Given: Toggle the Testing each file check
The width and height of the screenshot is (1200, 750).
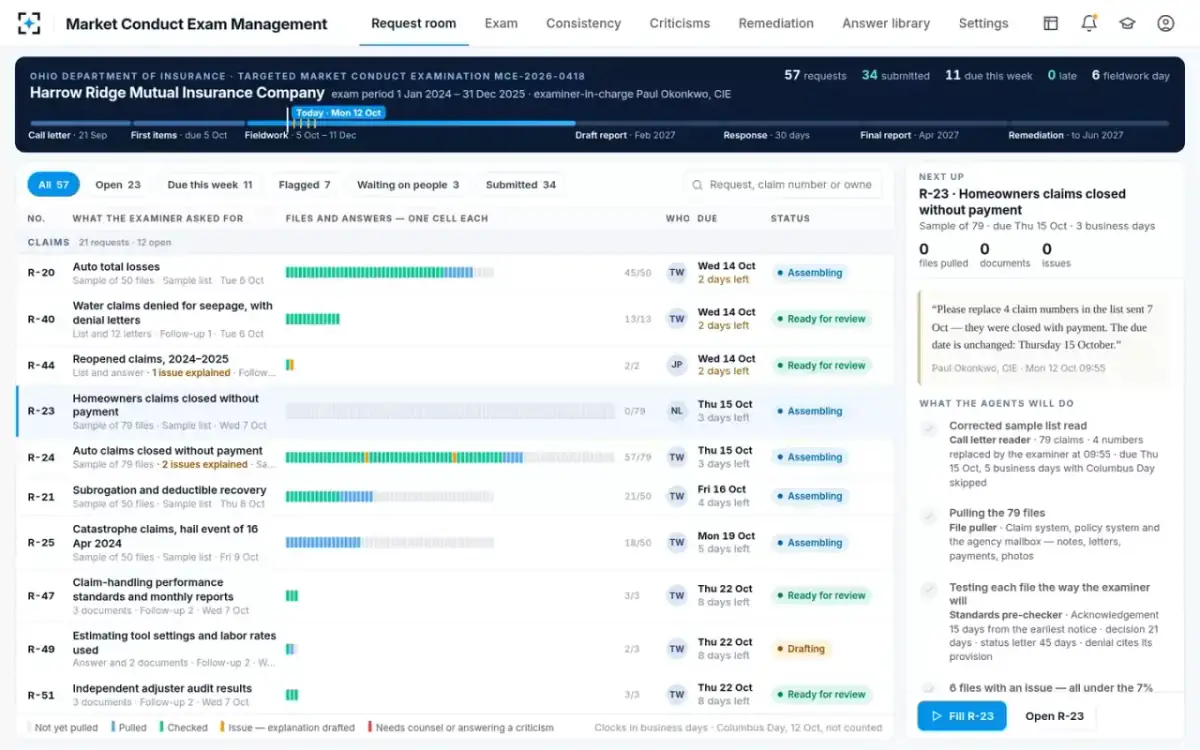Looking at the screenshot, I should pos(929,590).
